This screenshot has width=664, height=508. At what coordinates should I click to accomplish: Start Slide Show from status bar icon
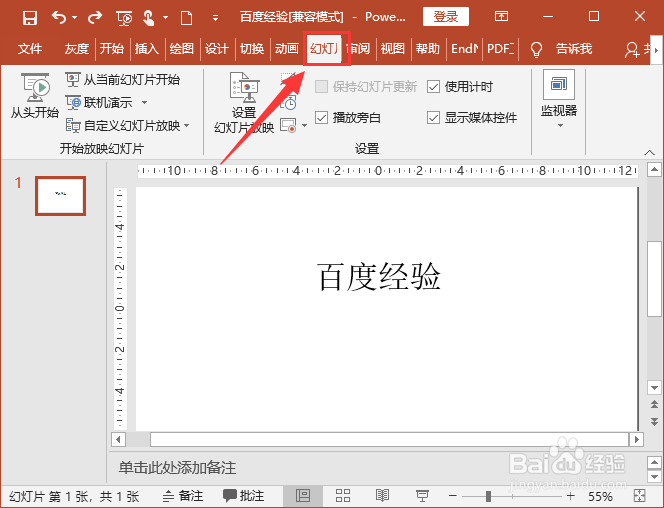point(422,496)
